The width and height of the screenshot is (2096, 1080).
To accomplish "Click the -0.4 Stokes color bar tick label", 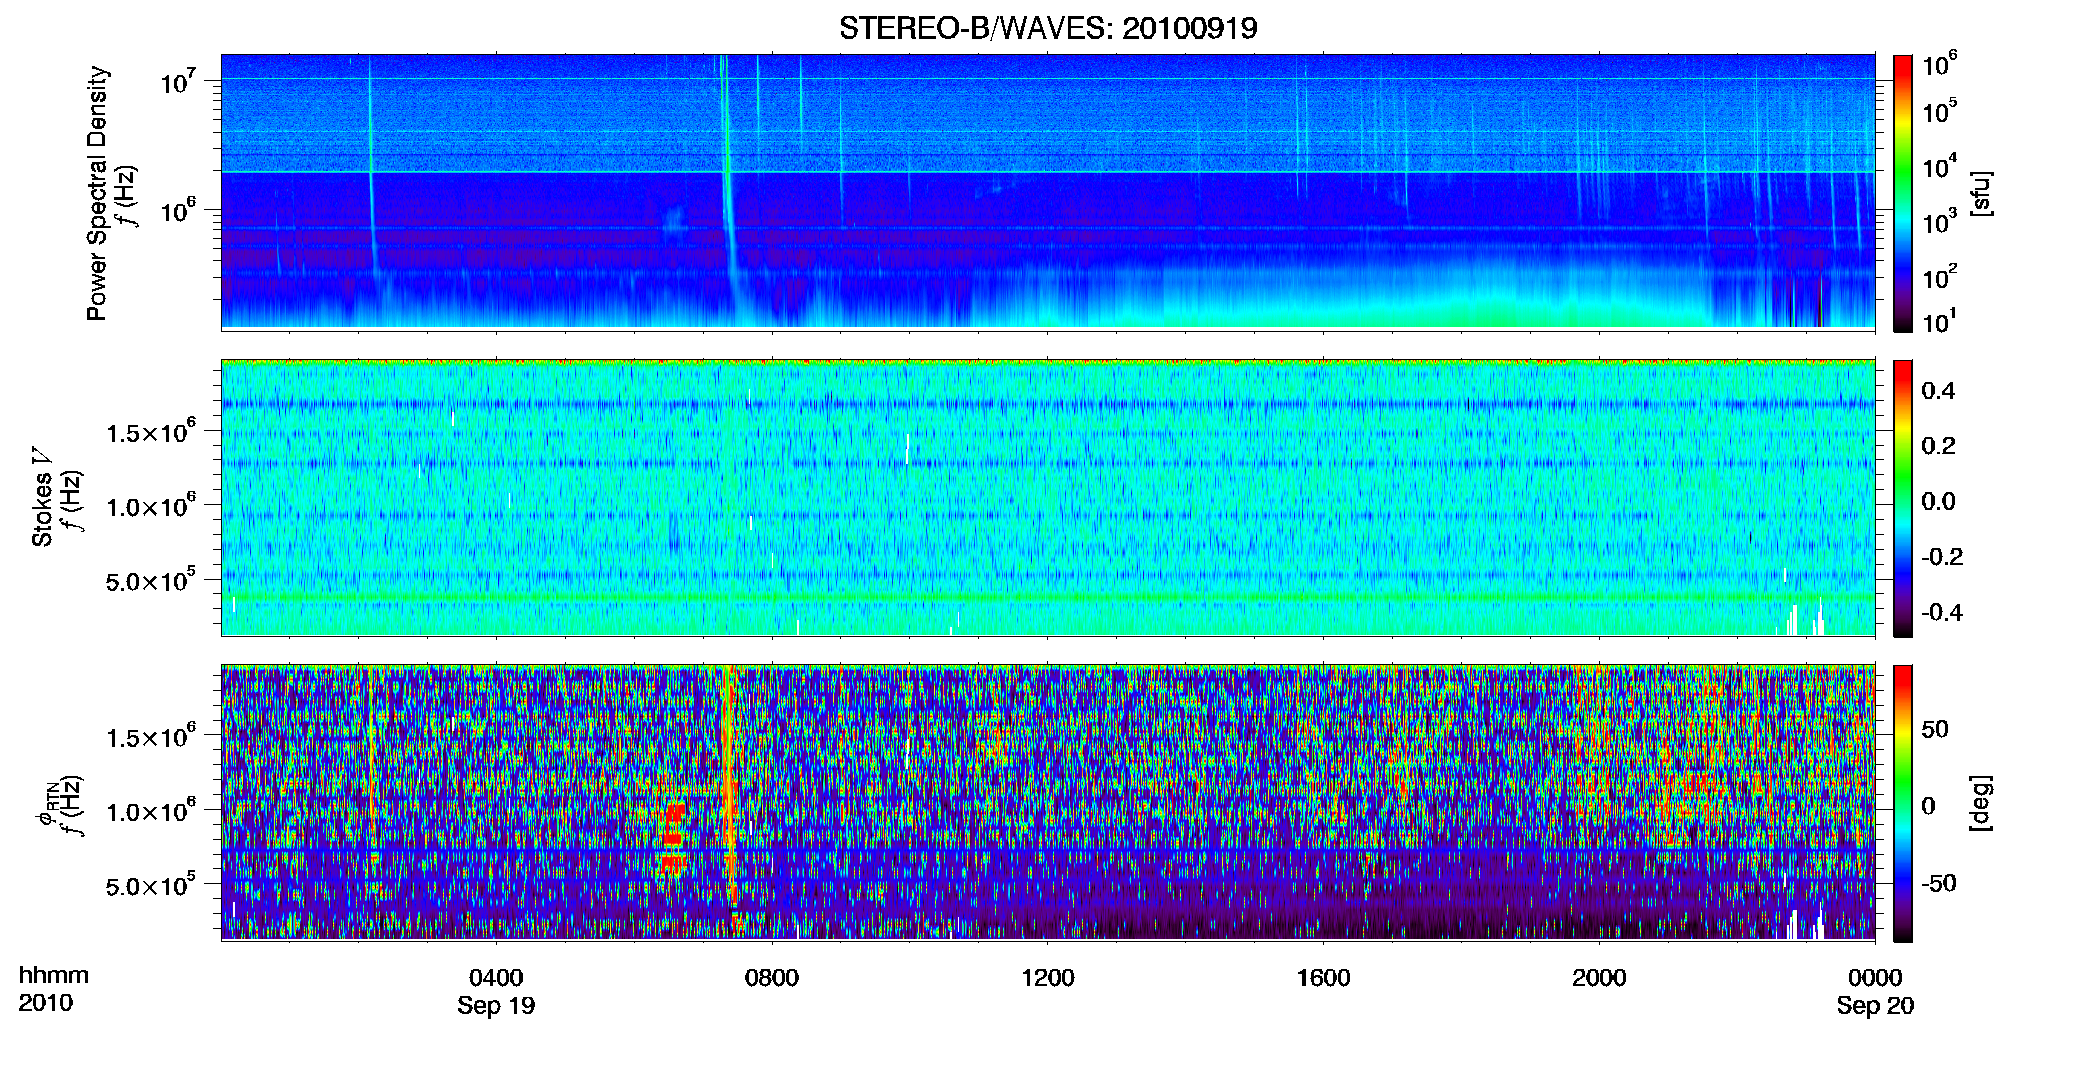I will click(x=1941, y=612).
